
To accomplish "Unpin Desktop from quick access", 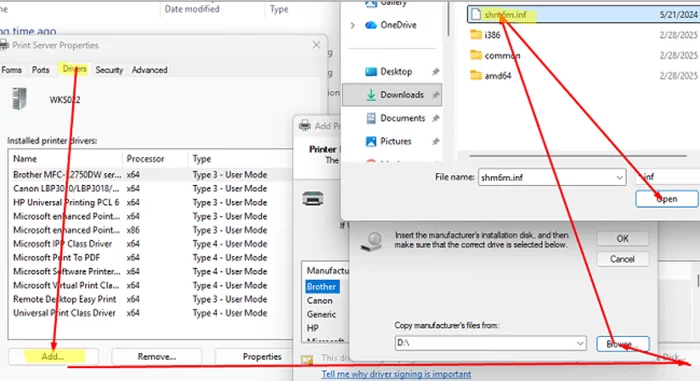I will pyautogui.click(x=435, y=71).
